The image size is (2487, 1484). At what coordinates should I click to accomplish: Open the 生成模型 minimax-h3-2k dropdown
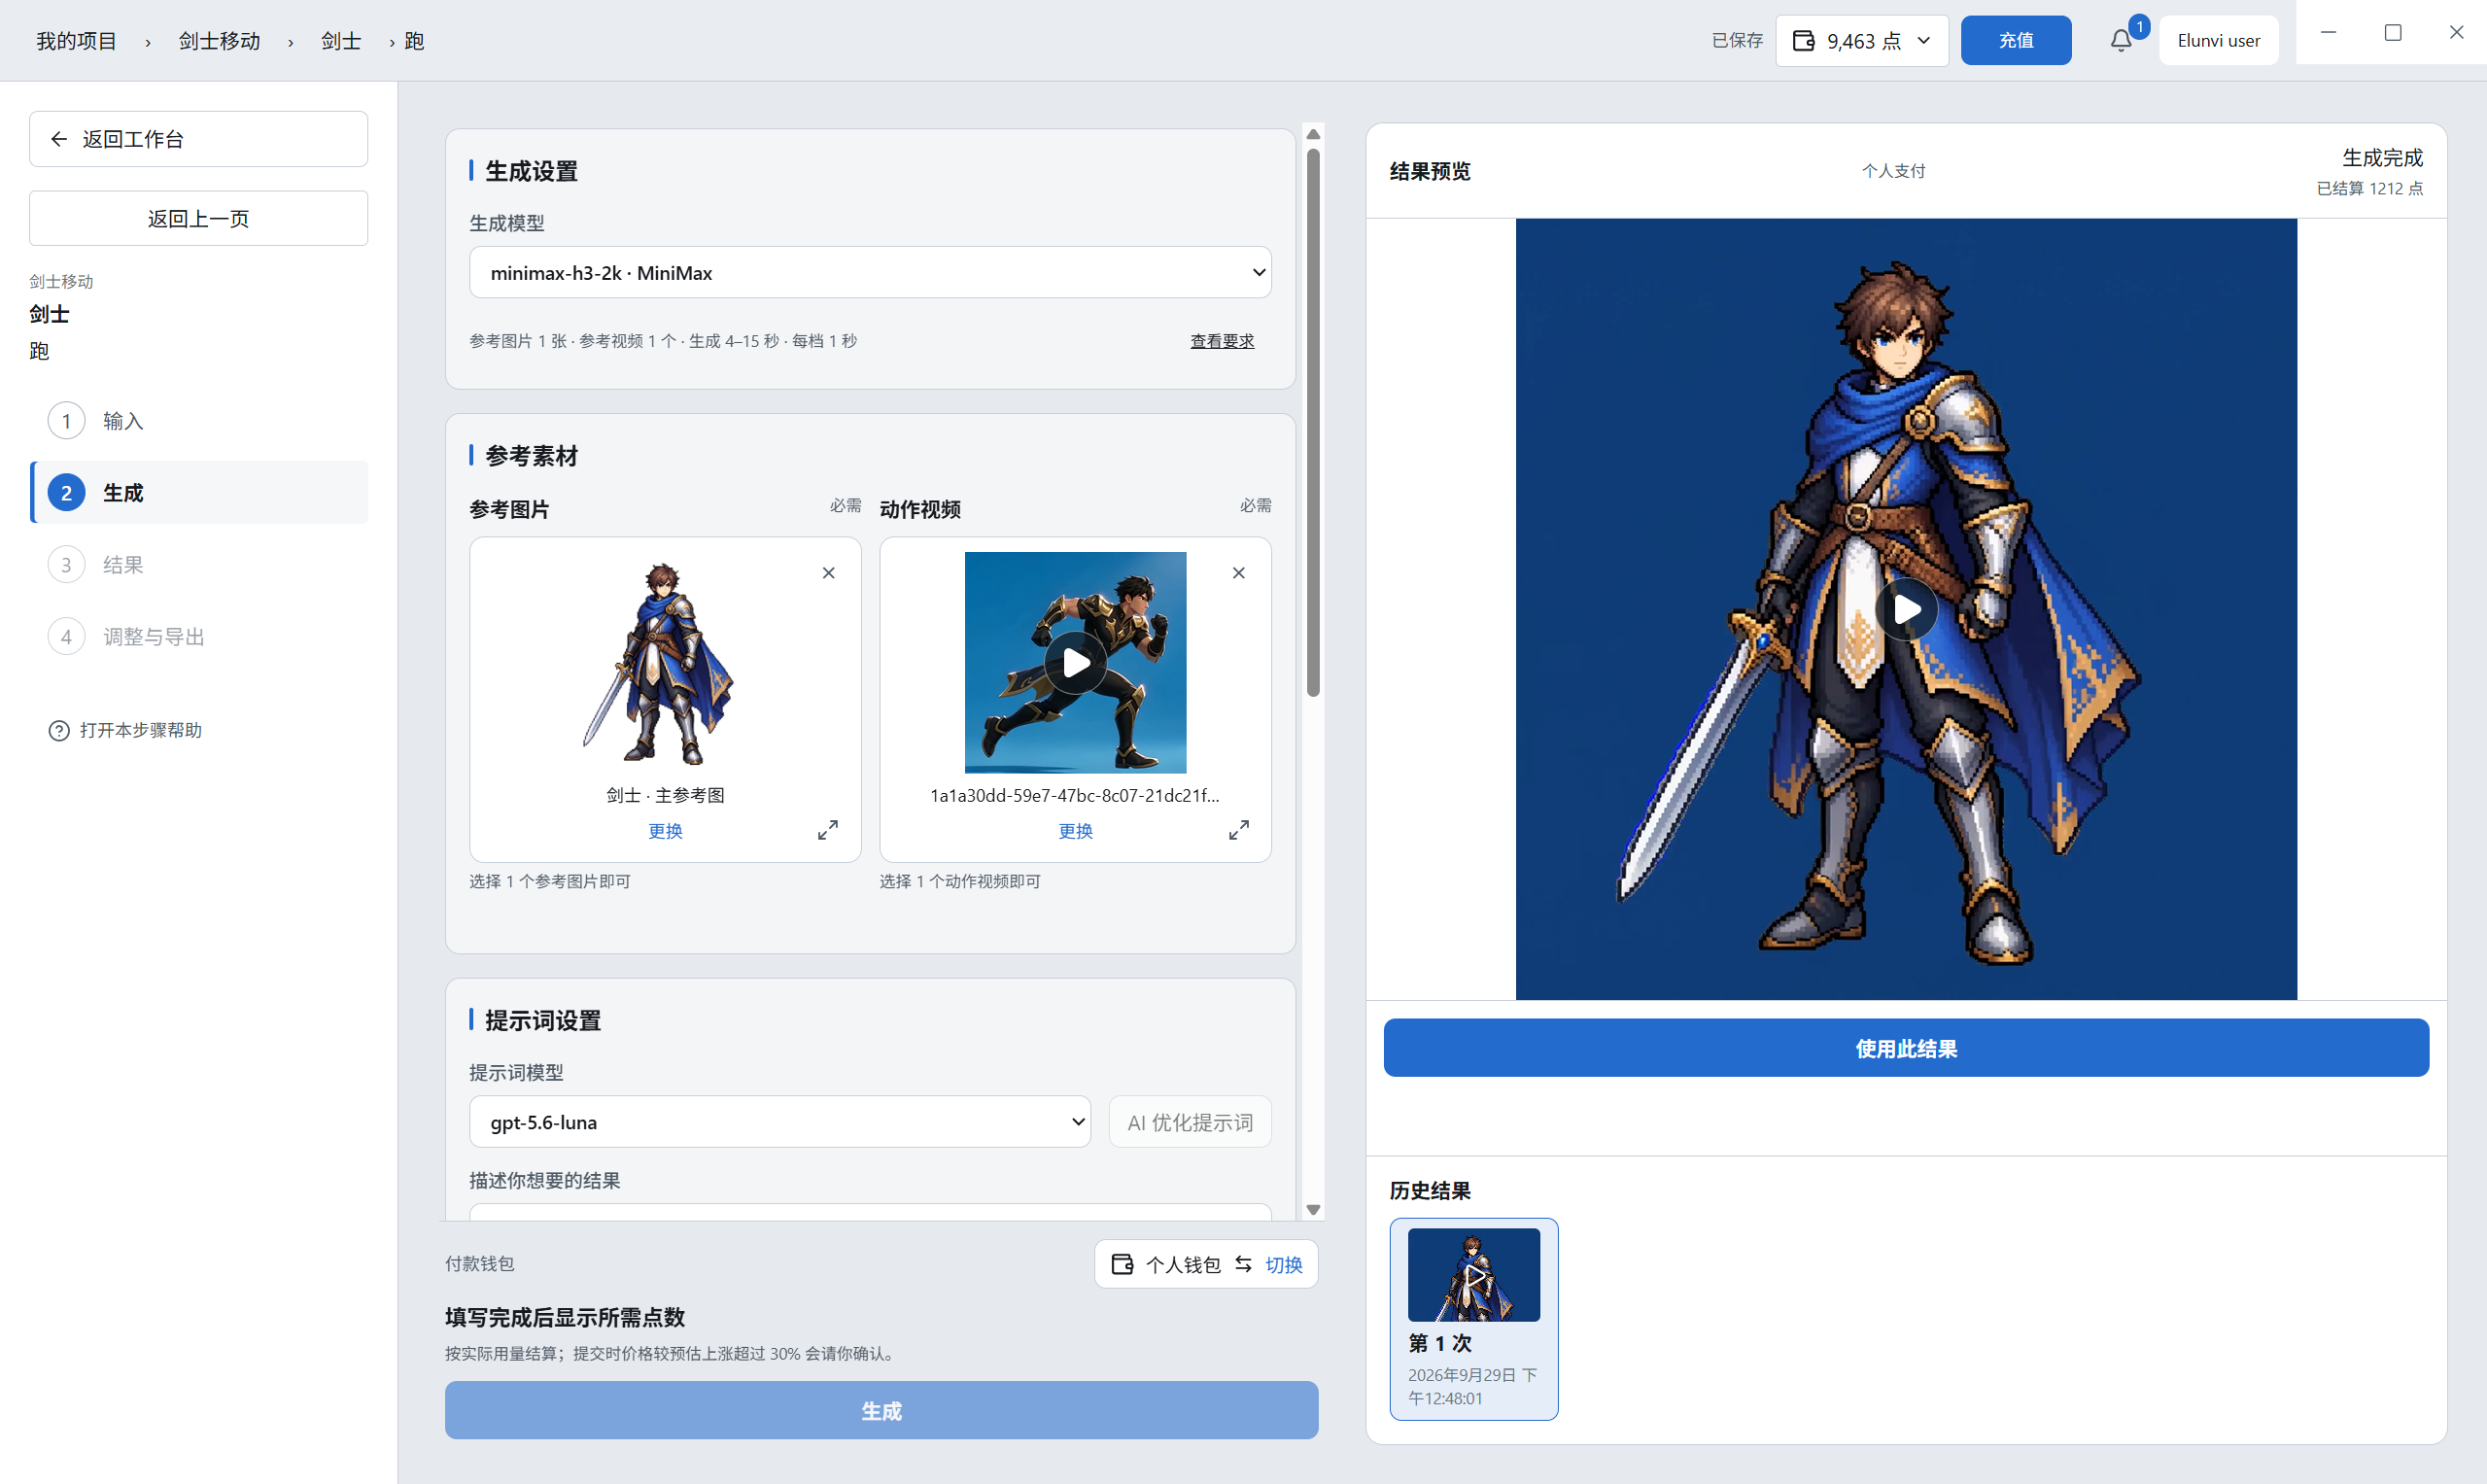870,272
